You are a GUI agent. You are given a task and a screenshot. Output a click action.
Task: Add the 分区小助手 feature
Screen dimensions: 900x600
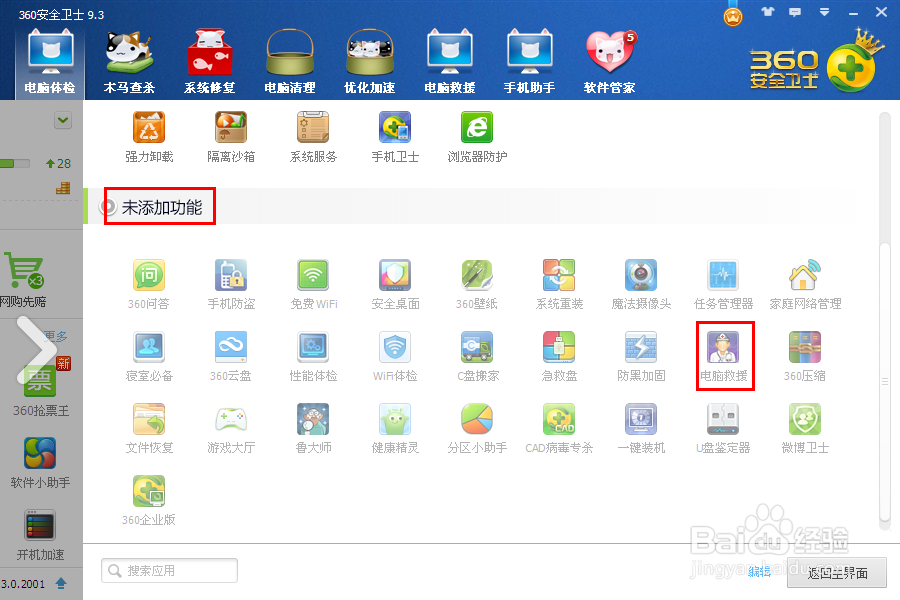[x=477, y=428]
